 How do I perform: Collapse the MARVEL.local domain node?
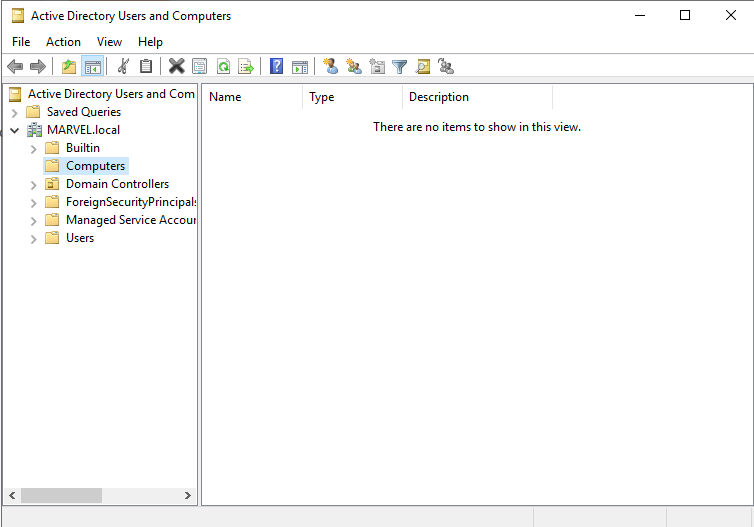click(x=15, y=130)
